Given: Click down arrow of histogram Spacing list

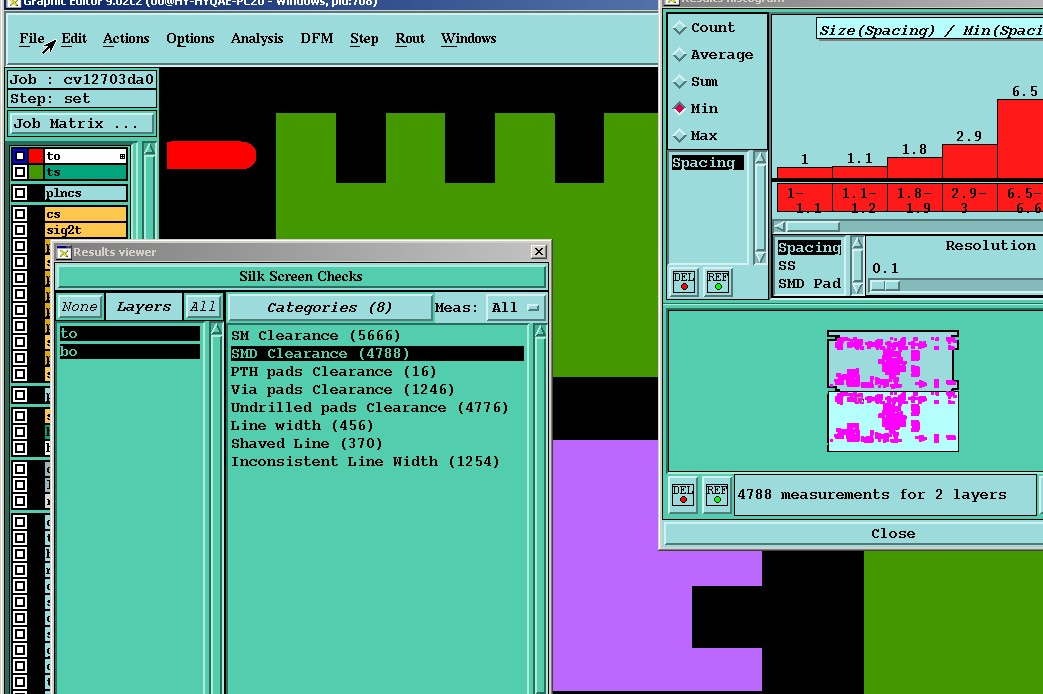Looking at the screenshot, I should point(760,256).
